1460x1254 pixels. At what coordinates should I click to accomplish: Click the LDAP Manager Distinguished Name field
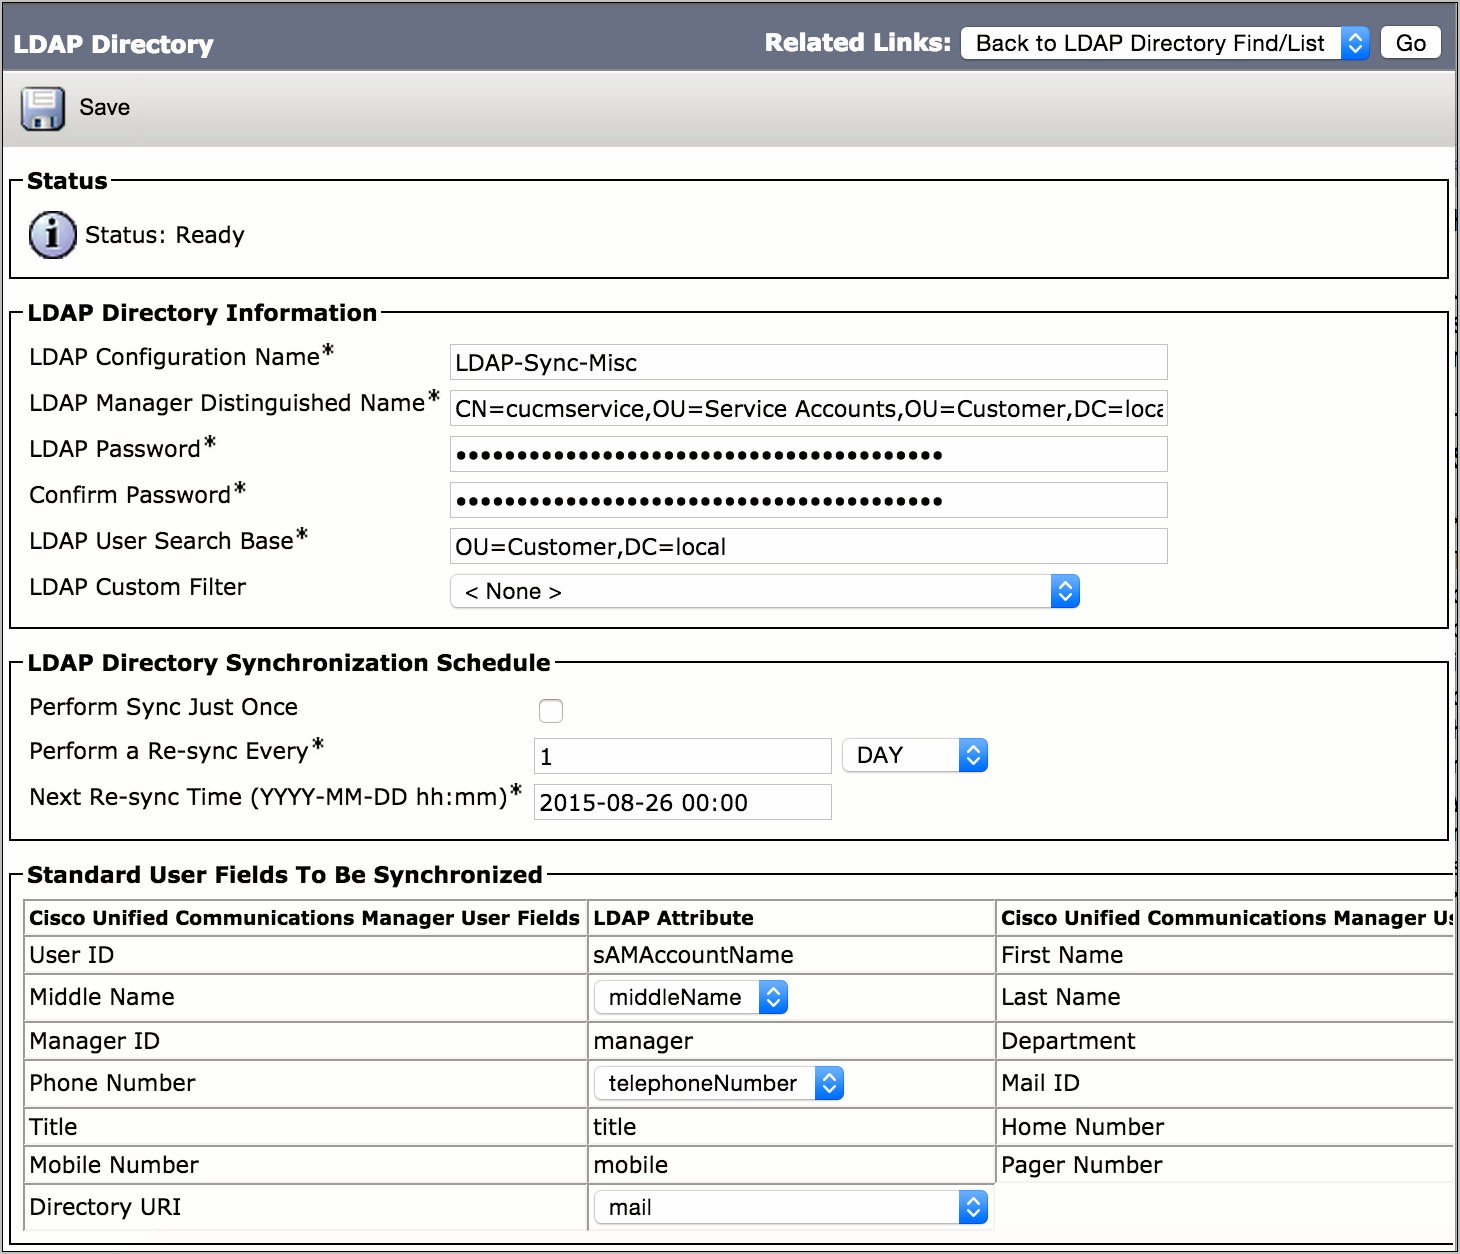tap(809, 408)
